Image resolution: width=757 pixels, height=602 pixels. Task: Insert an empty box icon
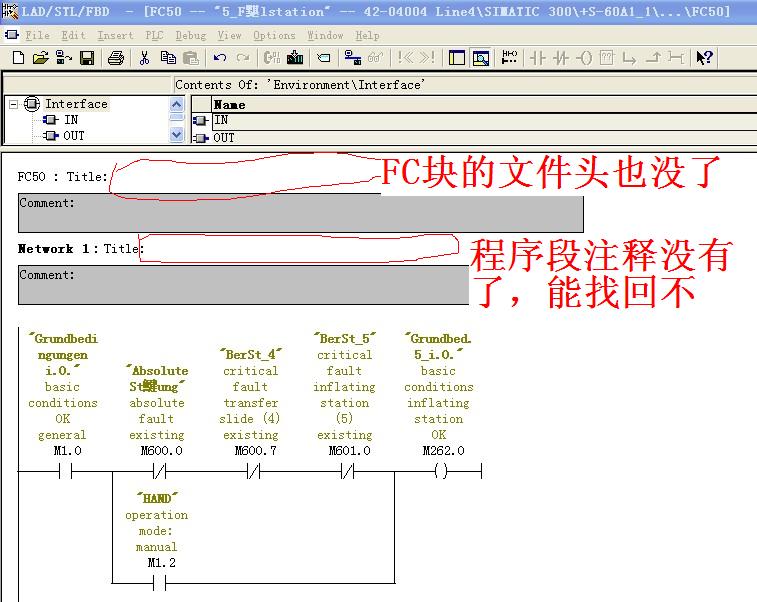point(606,58)
